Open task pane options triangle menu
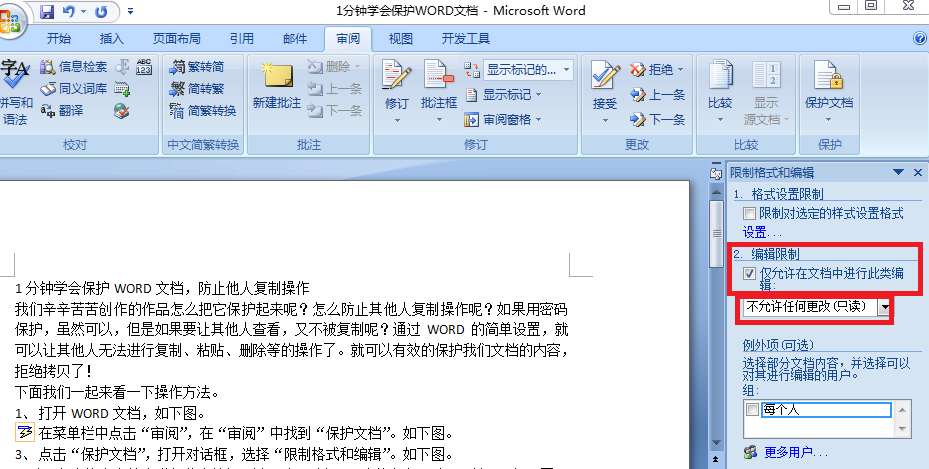This screenshot has height=469, width=929. pos(898,172)
